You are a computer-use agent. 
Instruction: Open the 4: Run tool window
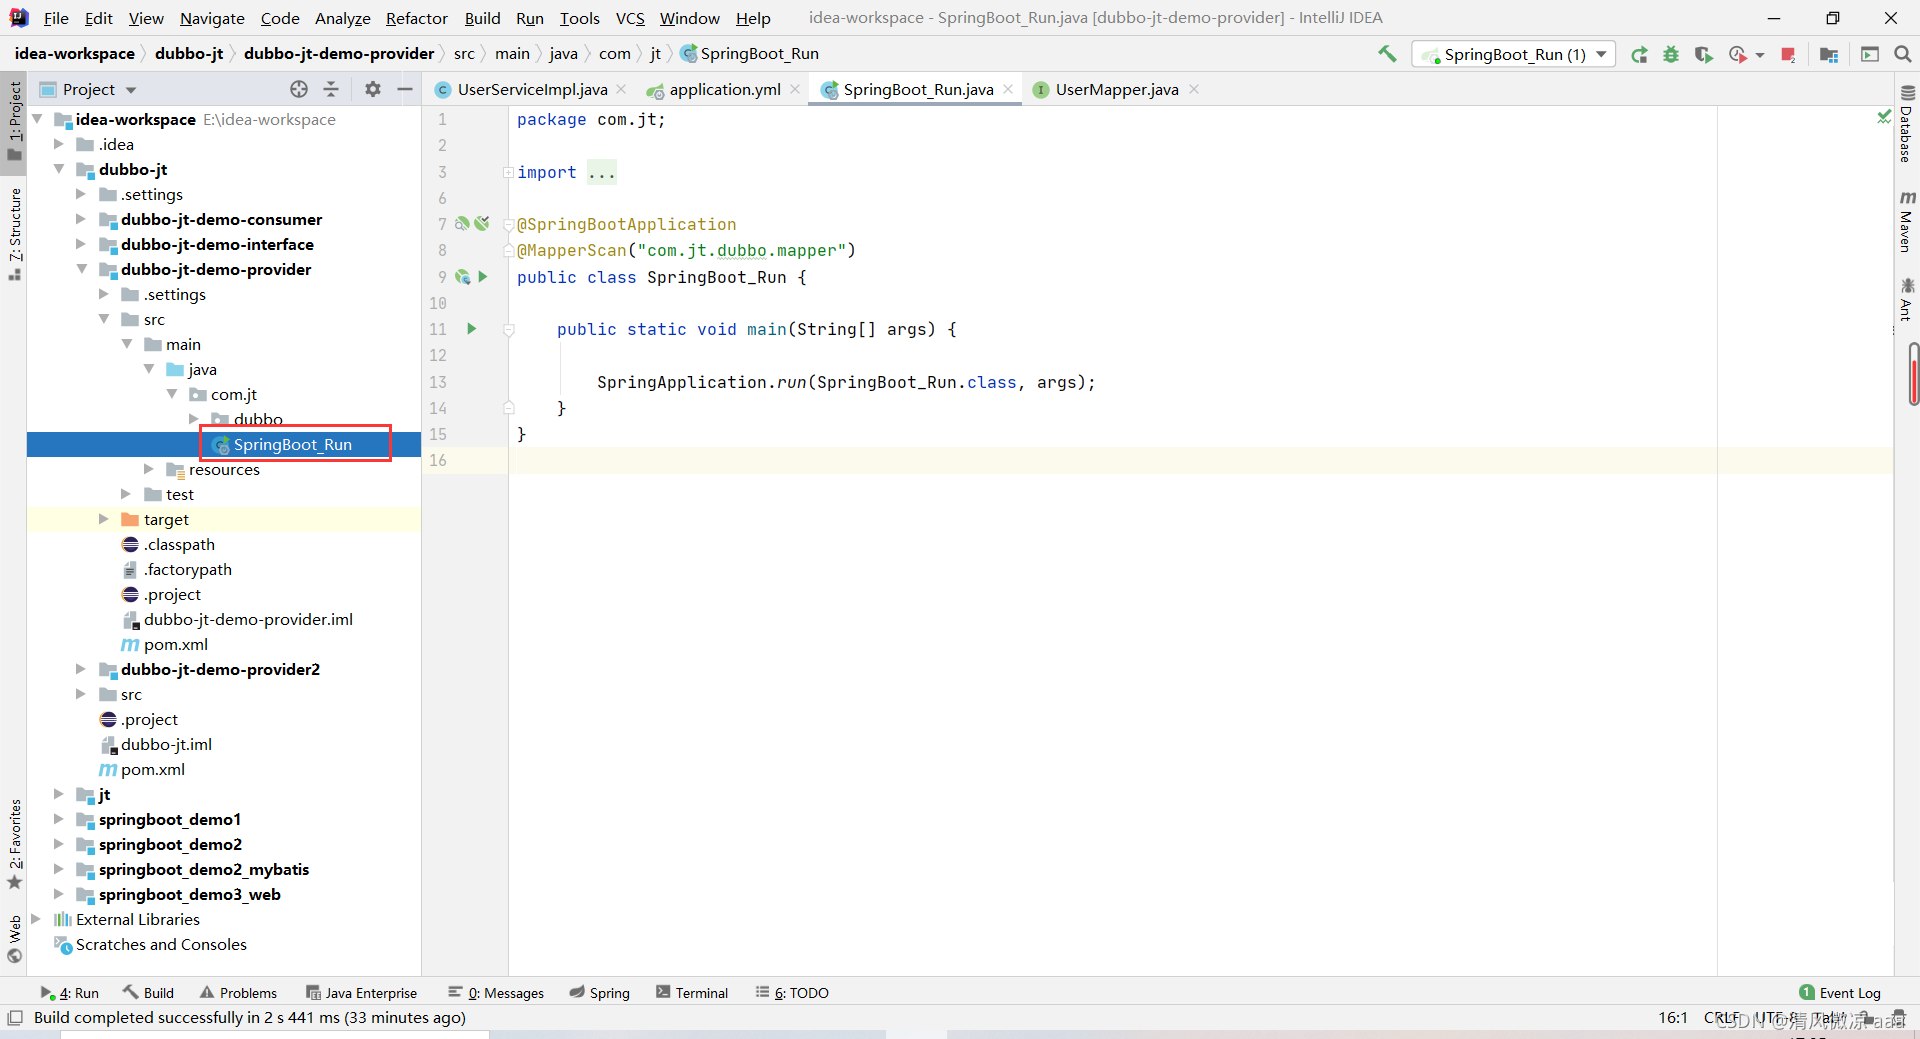pos(70,993)
